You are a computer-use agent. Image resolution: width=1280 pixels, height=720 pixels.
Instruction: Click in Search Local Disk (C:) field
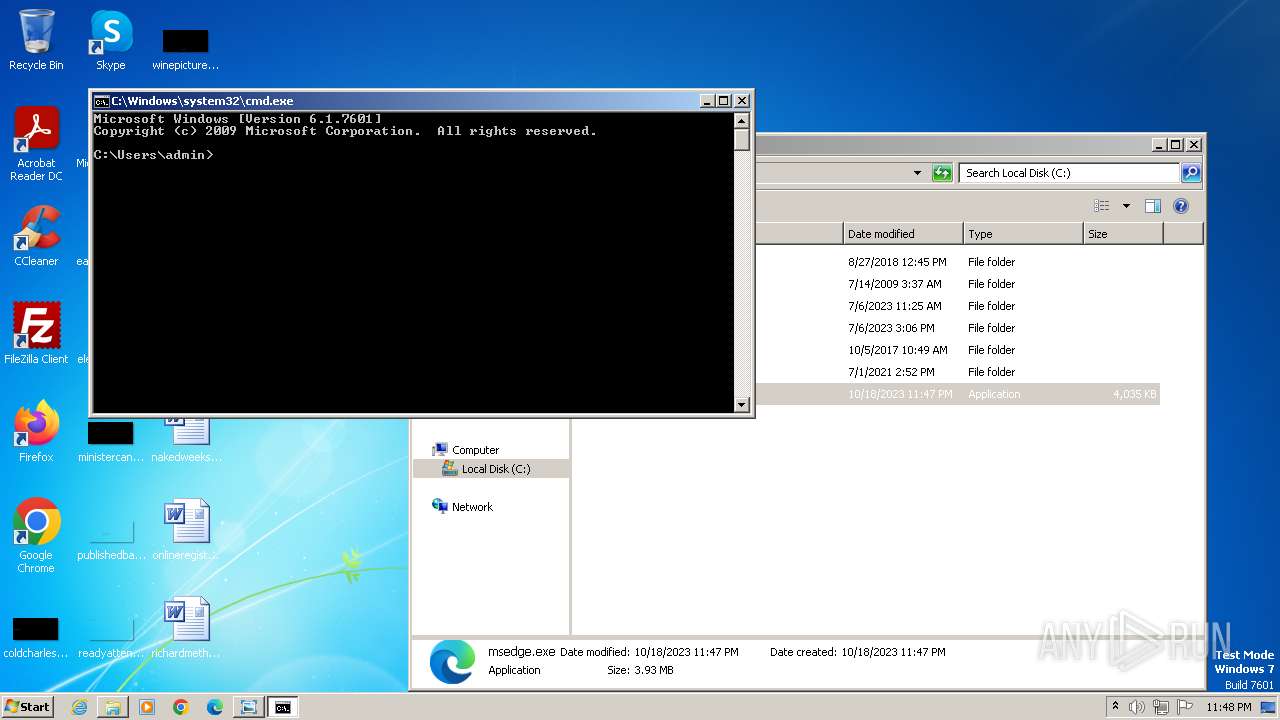(x=1069, y=173)
